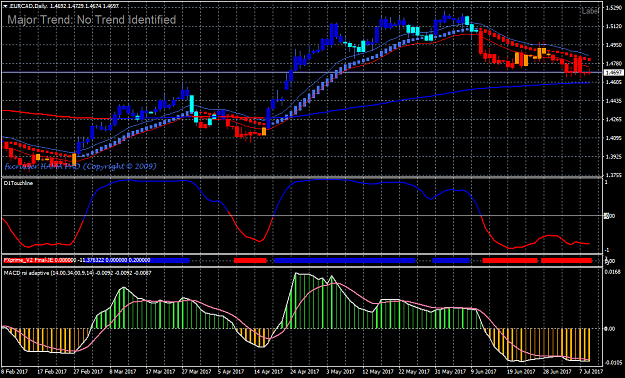Viewport: 625px width, 378px height.
Task: Click the MACD rsi adaptive indicator label
Action: click(77, 273)
